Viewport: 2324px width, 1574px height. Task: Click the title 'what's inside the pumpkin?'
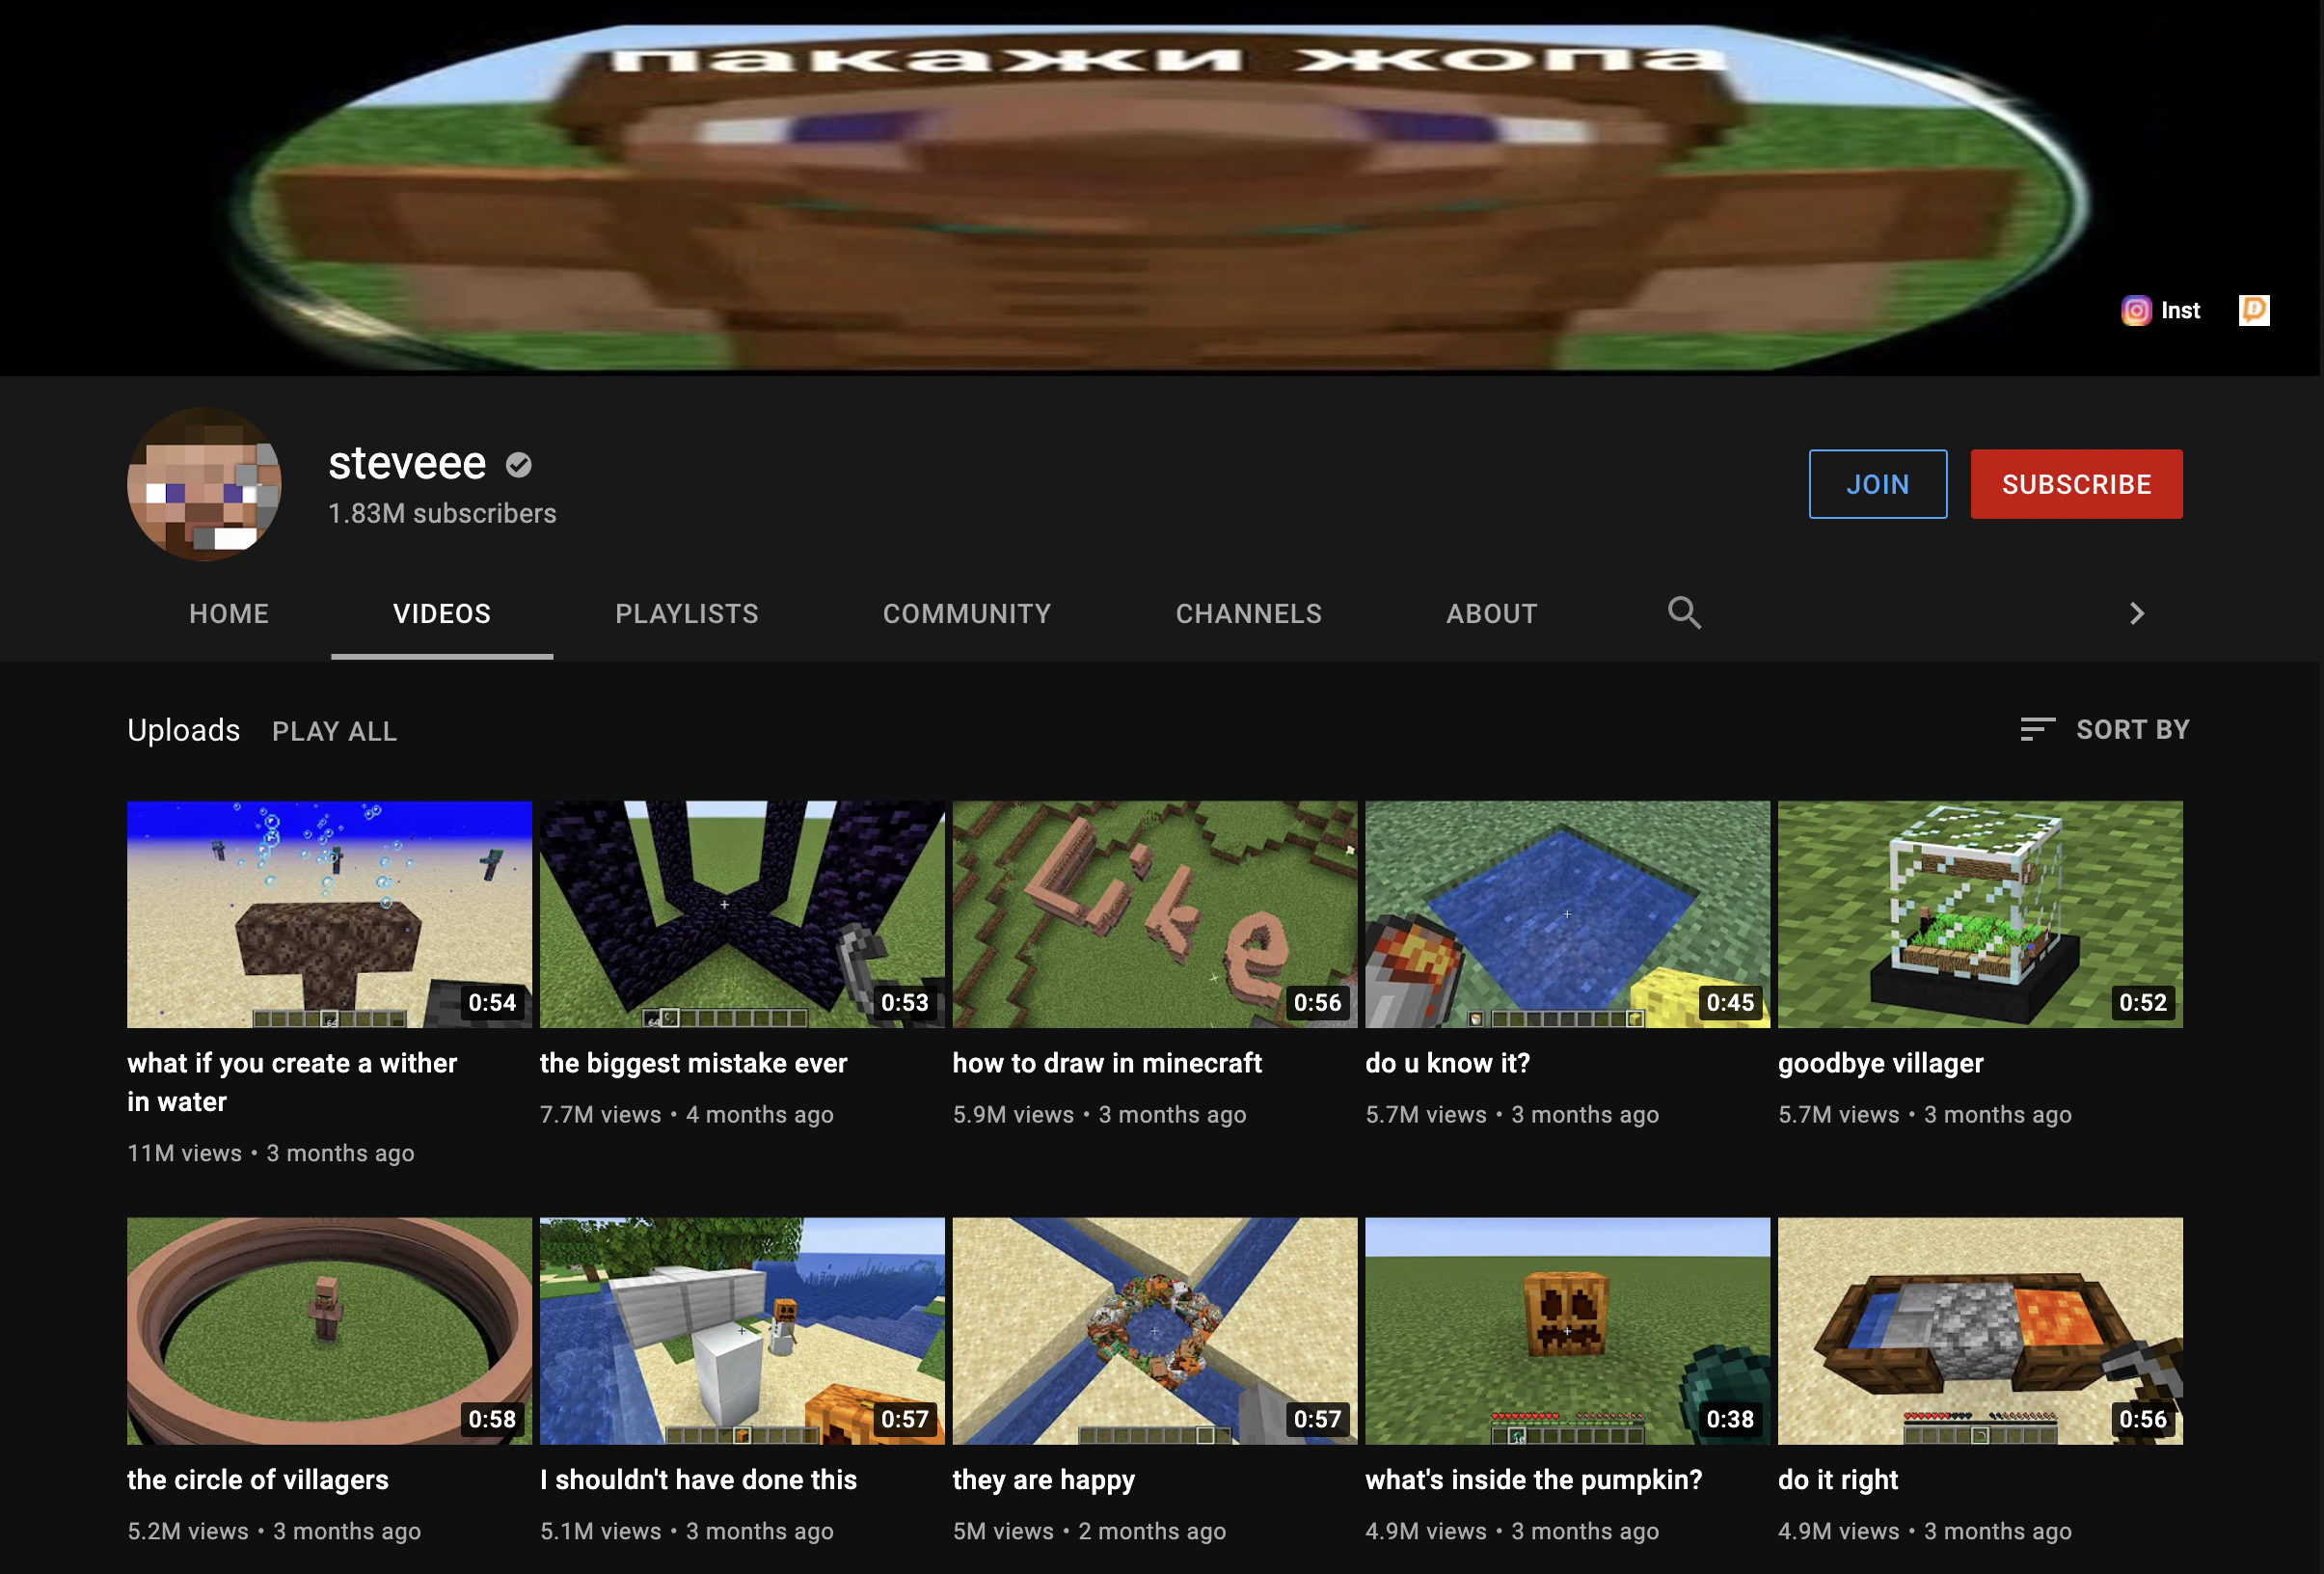pos(1533,1480)
